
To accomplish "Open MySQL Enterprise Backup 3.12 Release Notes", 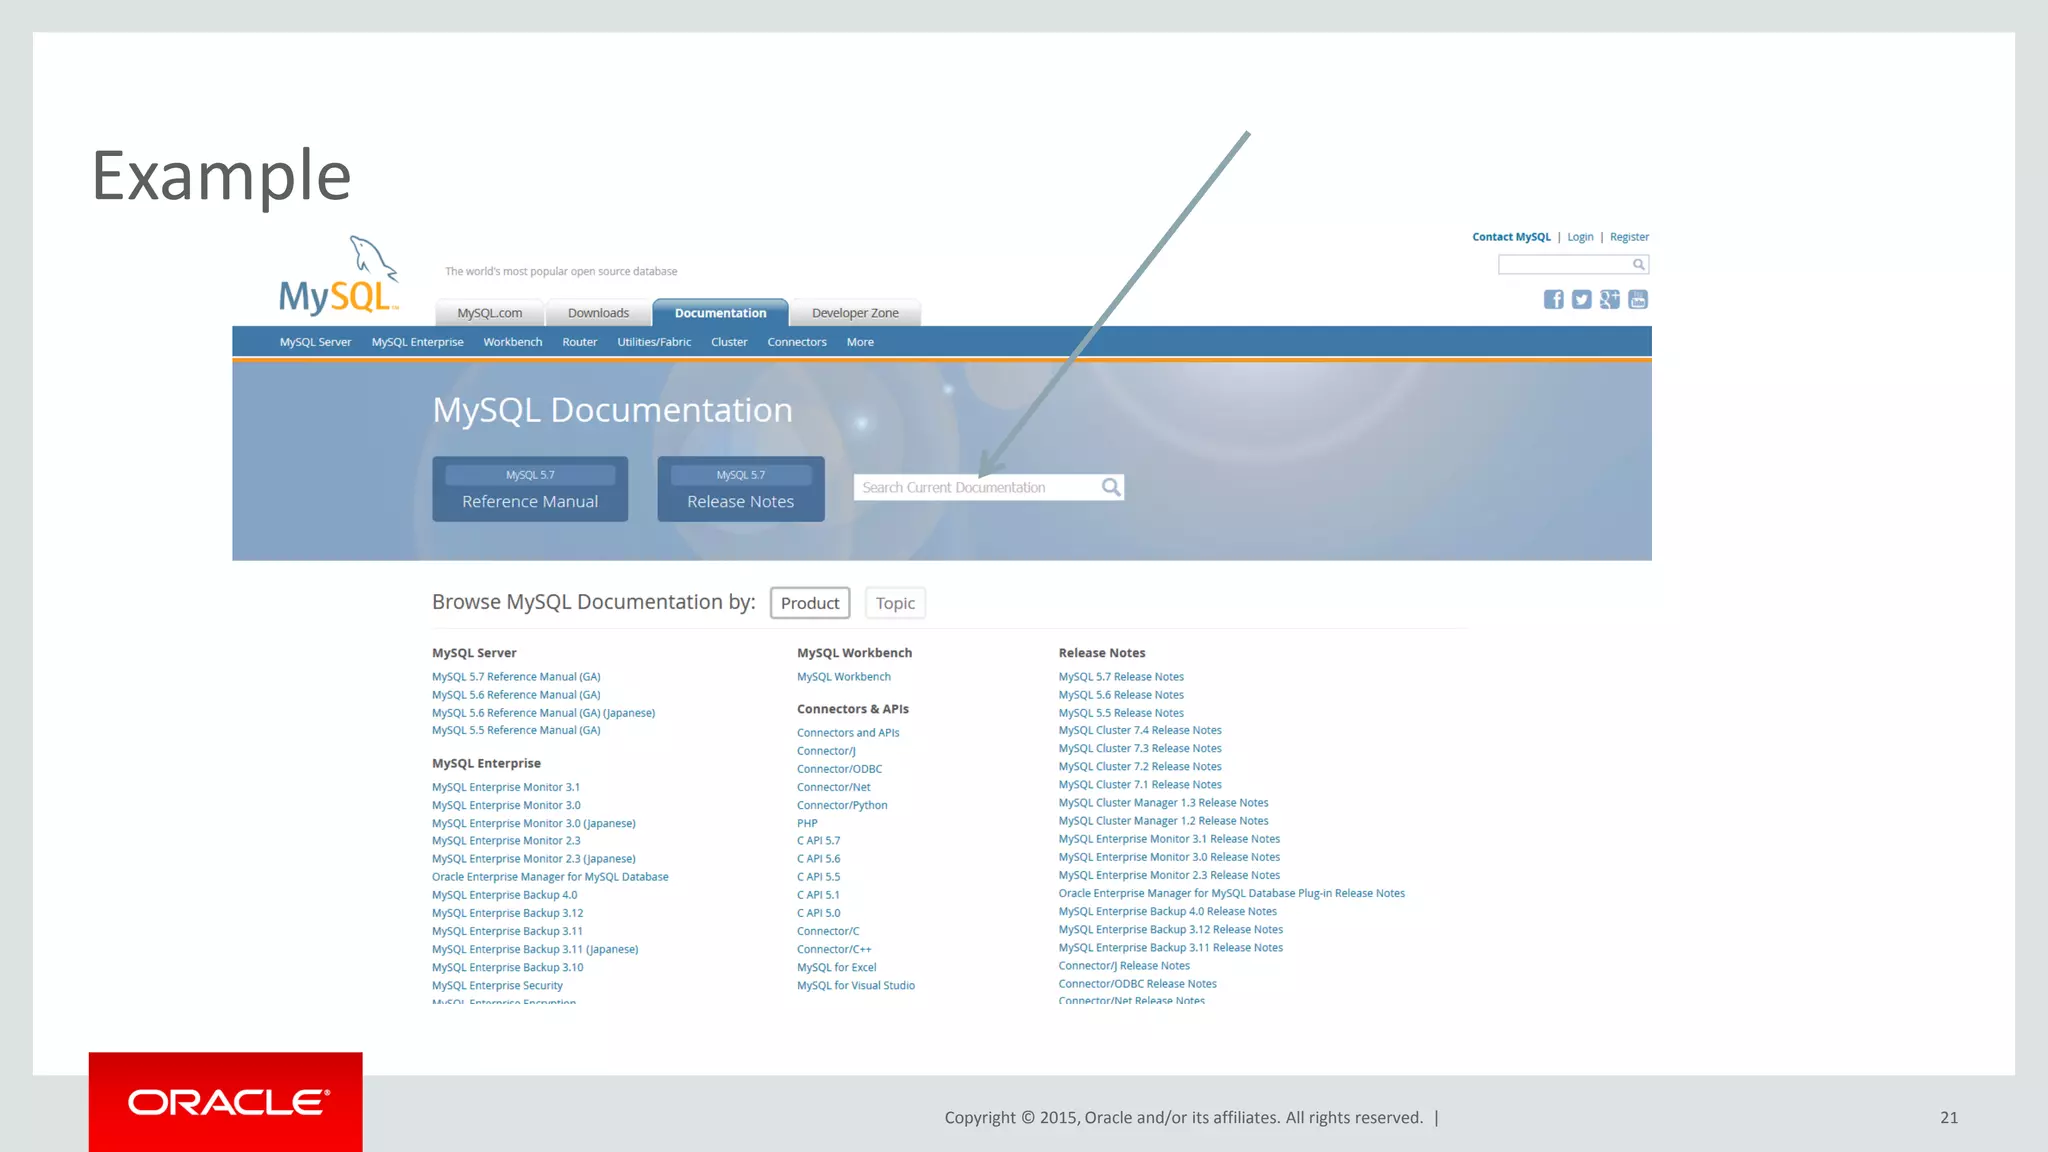I will tap(1171, 929).
